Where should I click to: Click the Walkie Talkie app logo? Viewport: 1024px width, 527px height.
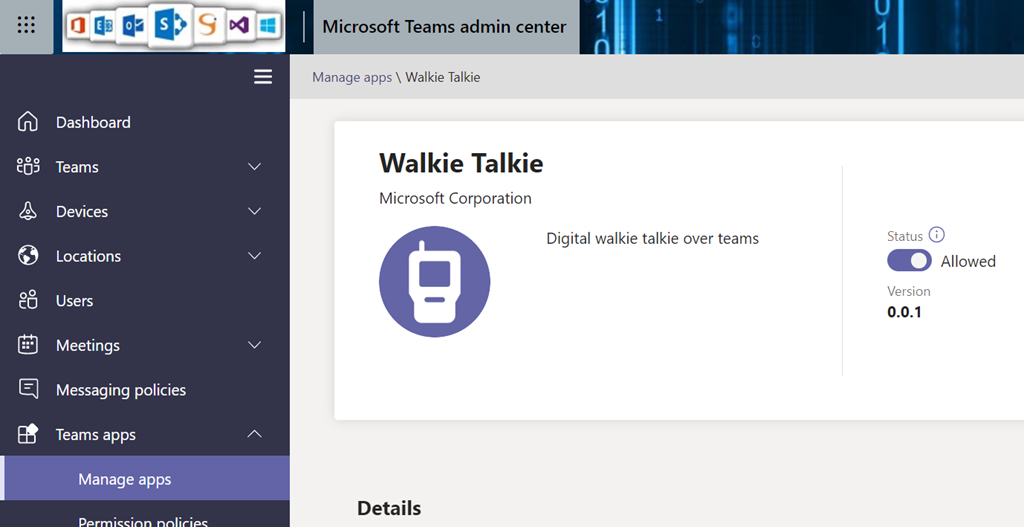pyautogui.click(x=434, y=281)
